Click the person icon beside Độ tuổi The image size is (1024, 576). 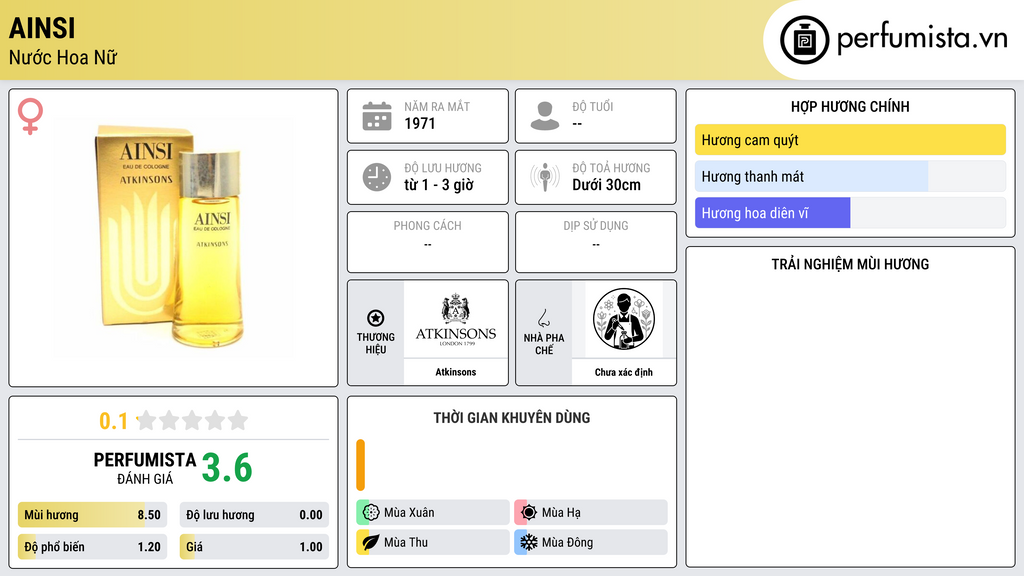click(545, 116)
